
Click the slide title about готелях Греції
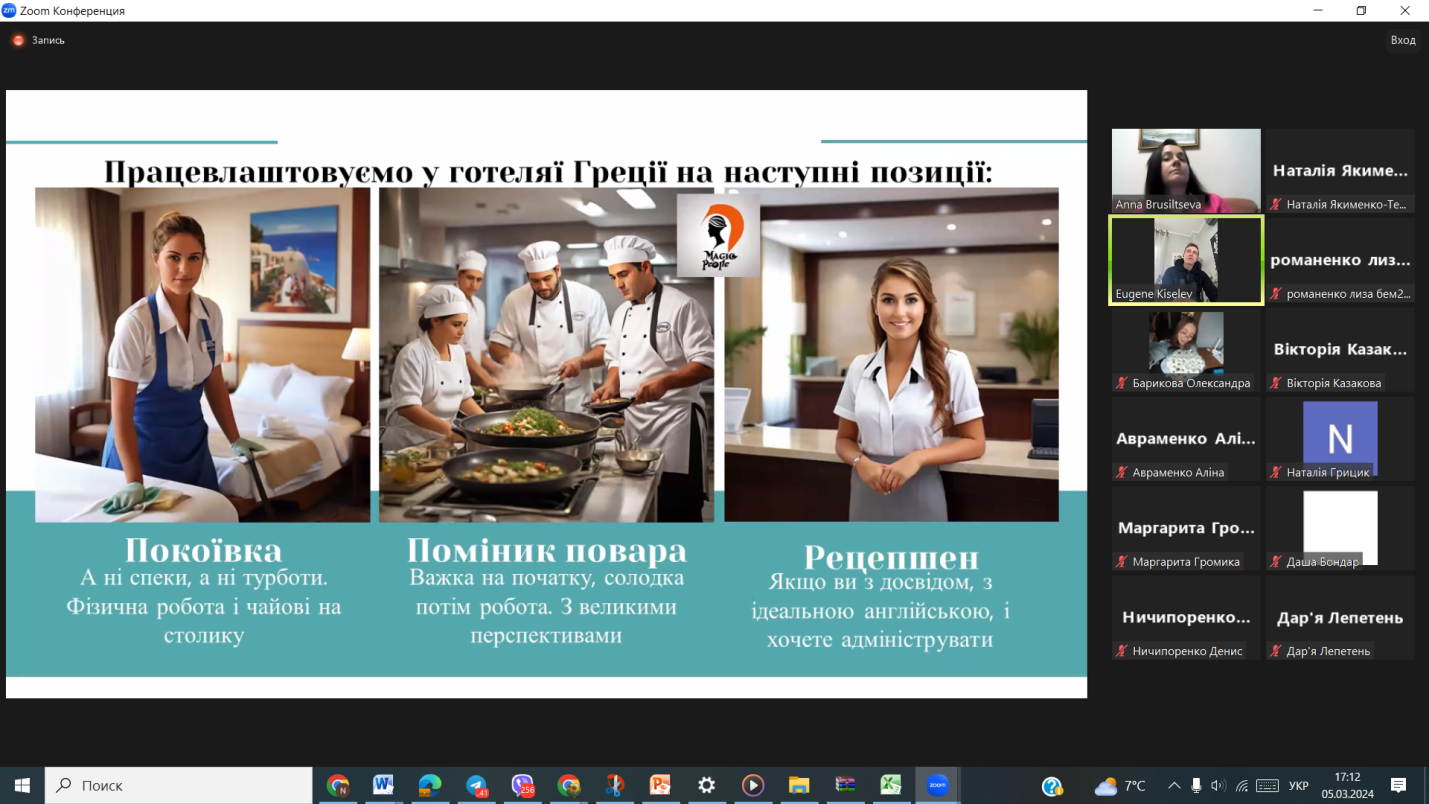(548, 172)
